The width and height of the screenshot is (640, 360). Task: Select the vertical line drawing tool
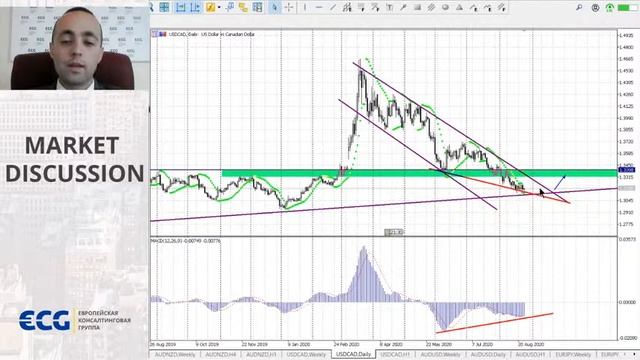(x=304, y=7)
